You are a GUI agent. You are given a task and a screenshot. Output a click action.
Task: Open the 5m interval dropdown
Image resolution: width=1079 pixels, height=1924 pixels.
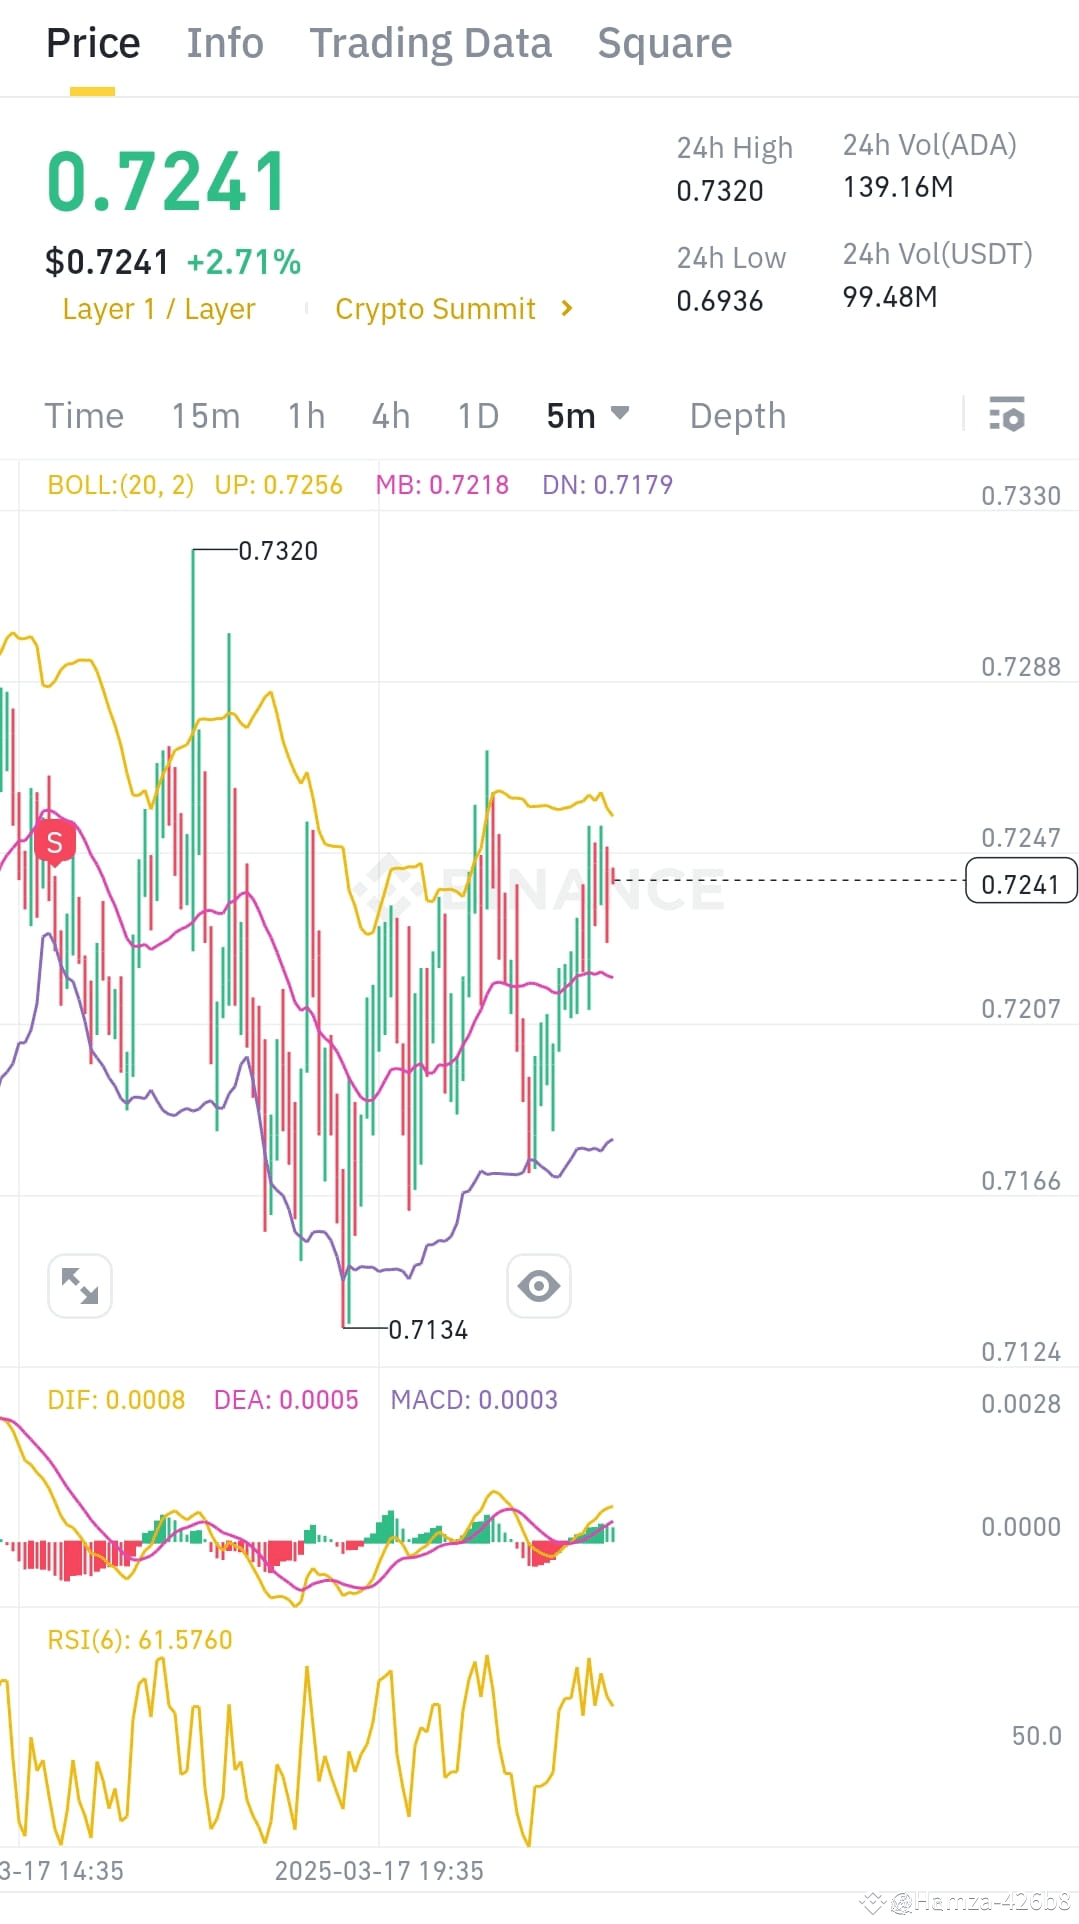tap(588, 414)
